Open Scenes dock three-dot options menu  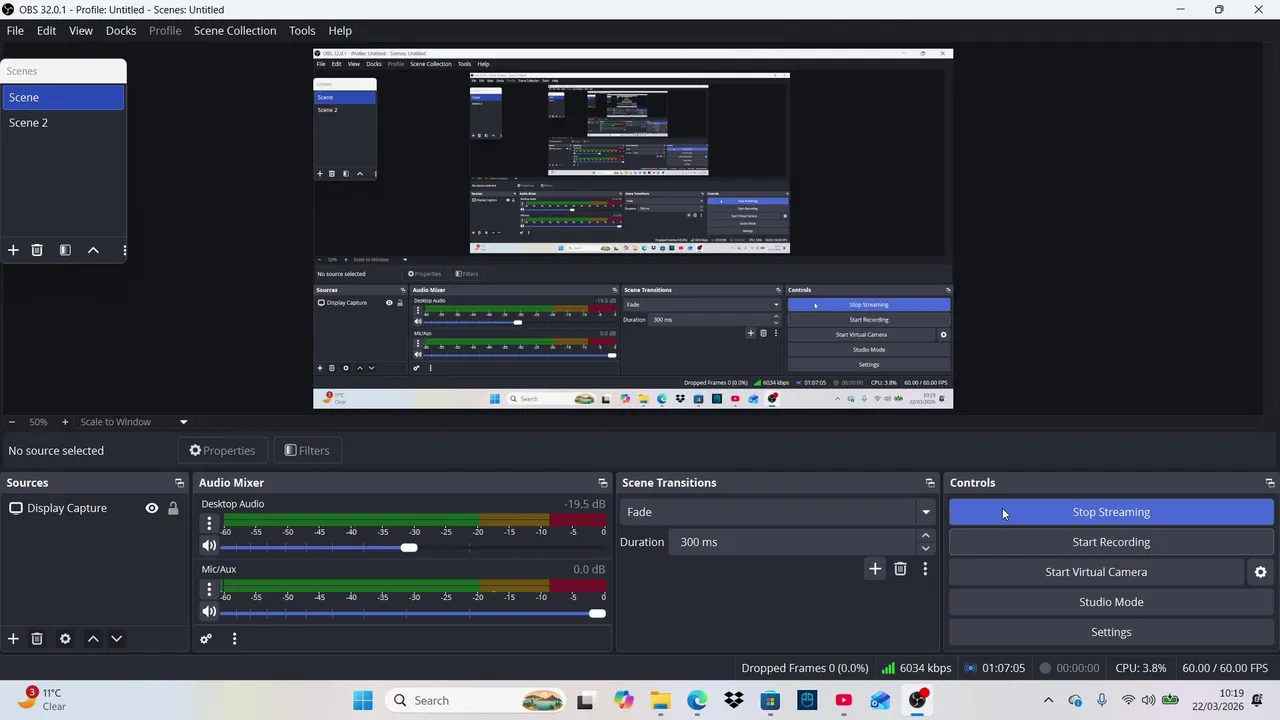[124, 250]
